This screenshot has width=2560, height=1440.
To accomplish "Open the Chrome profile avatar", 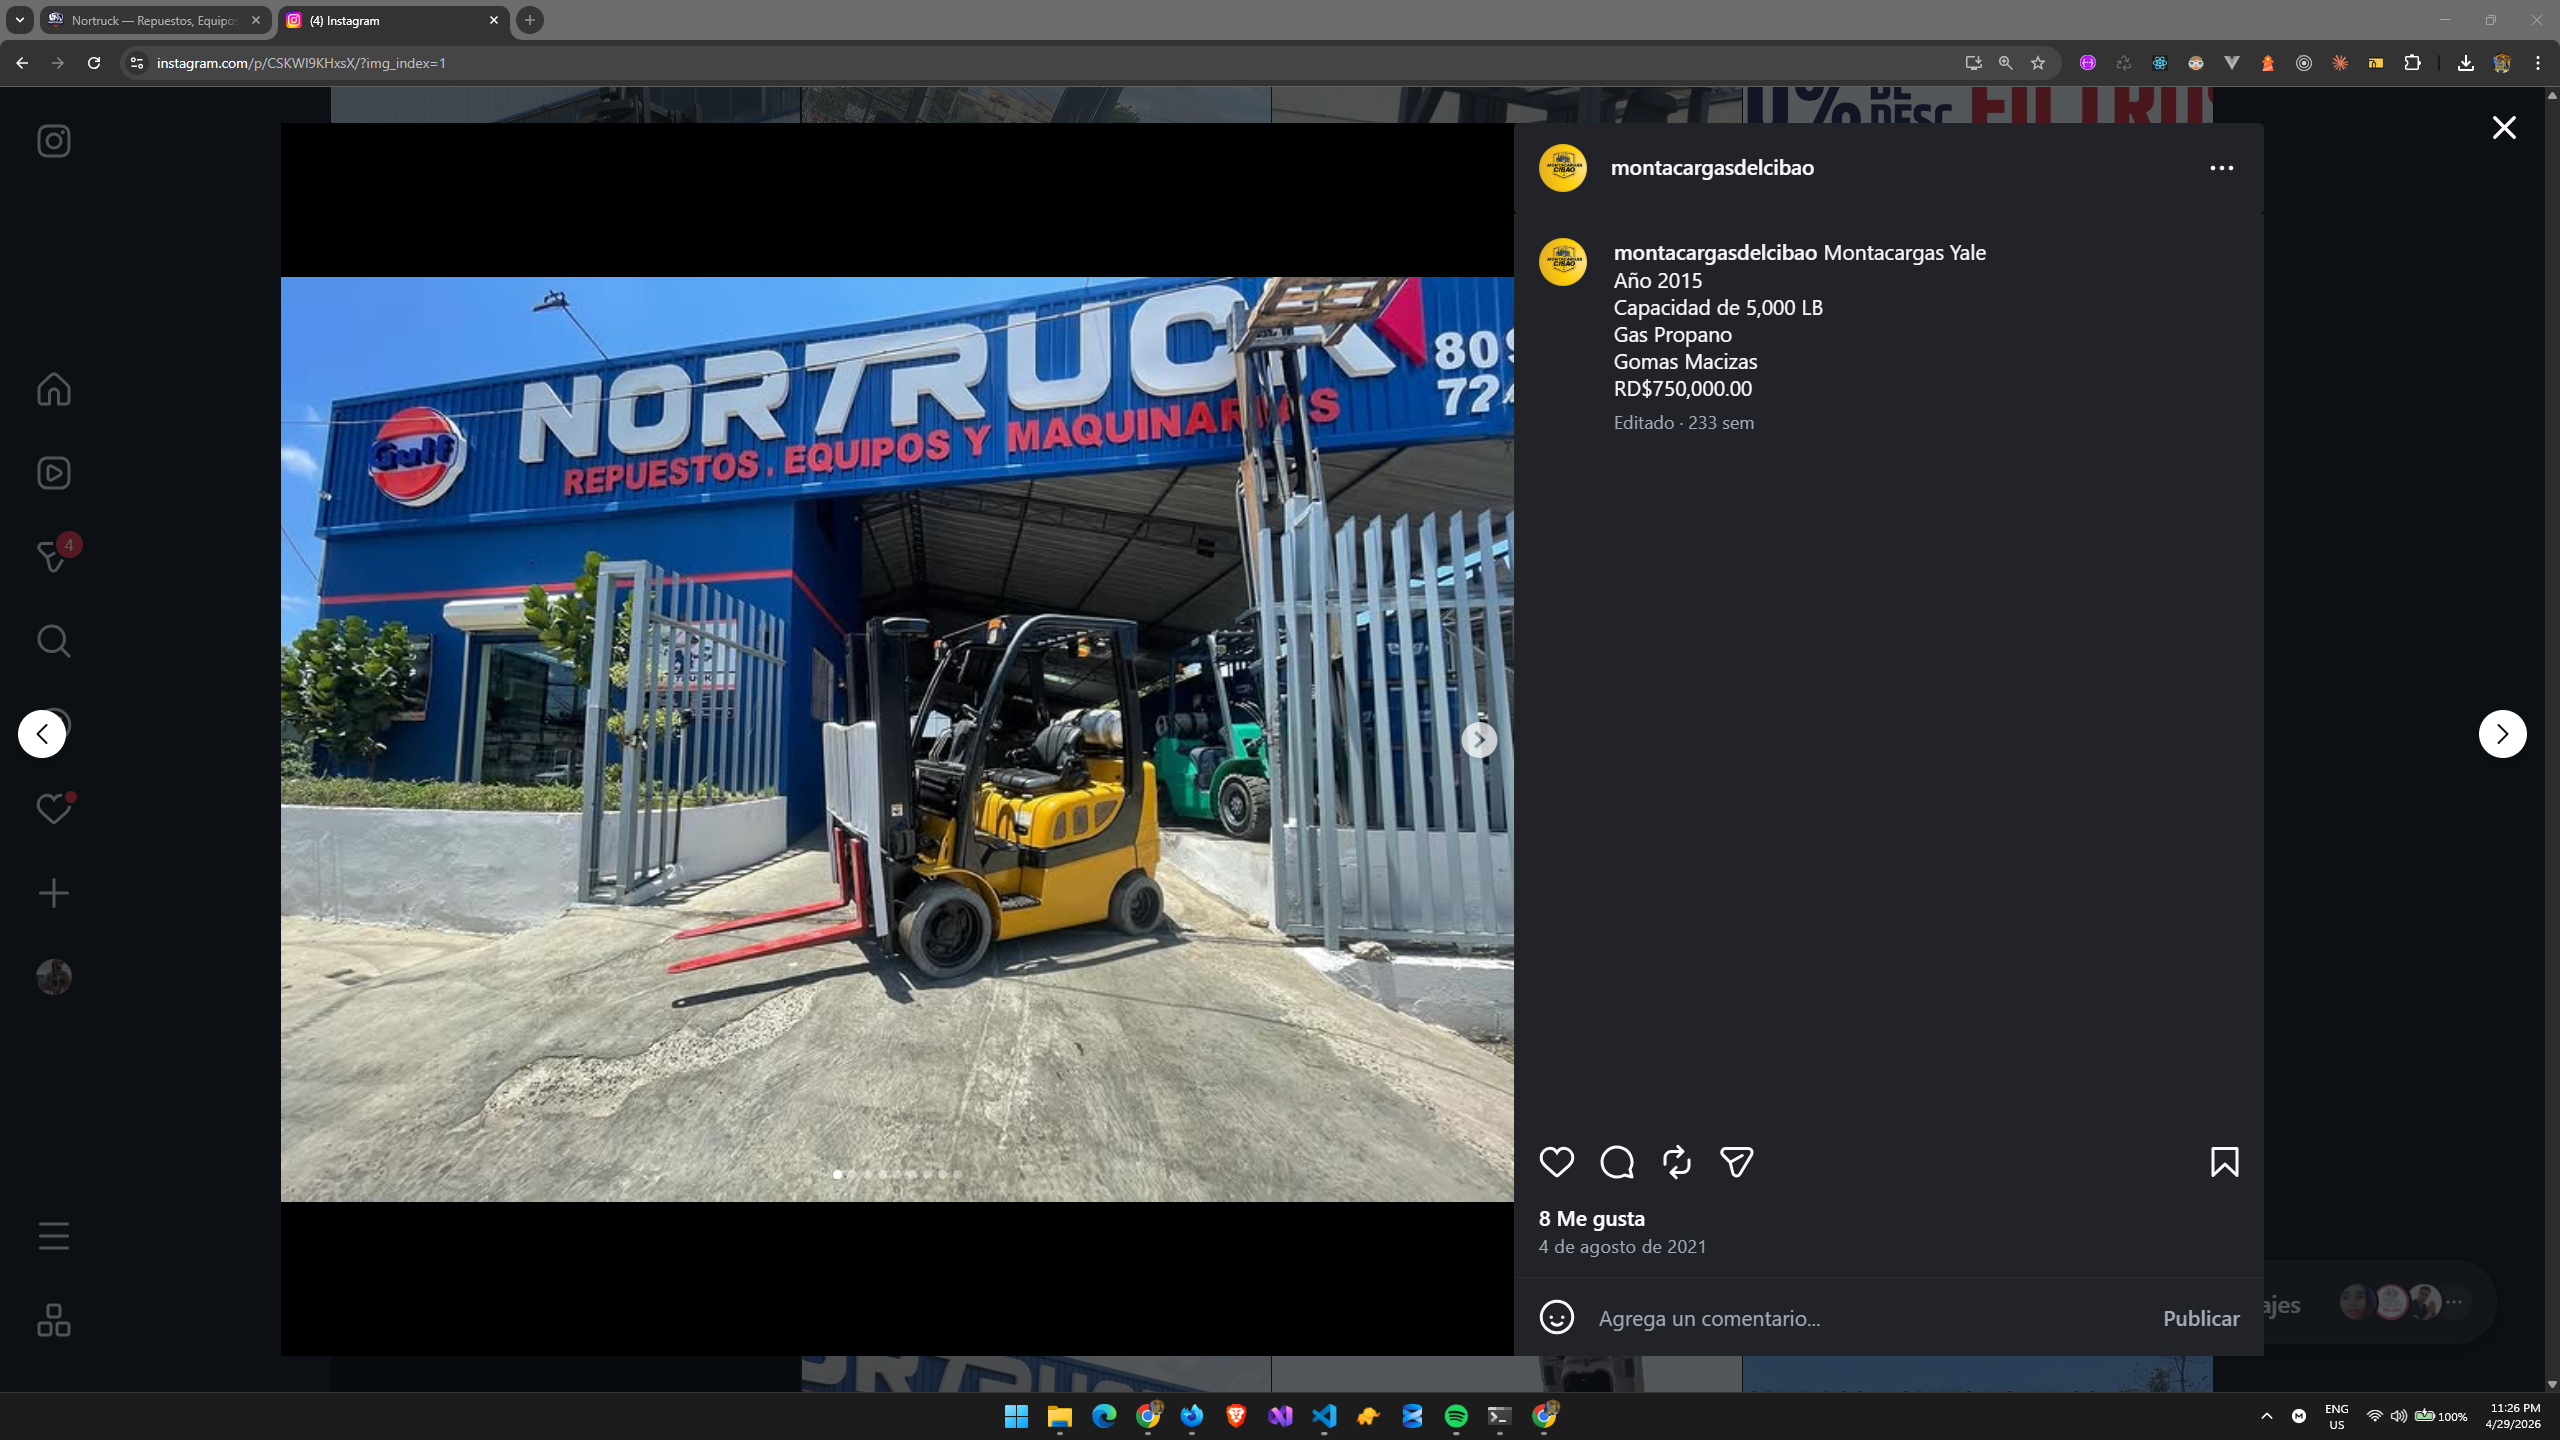I will coord(2502,63).
